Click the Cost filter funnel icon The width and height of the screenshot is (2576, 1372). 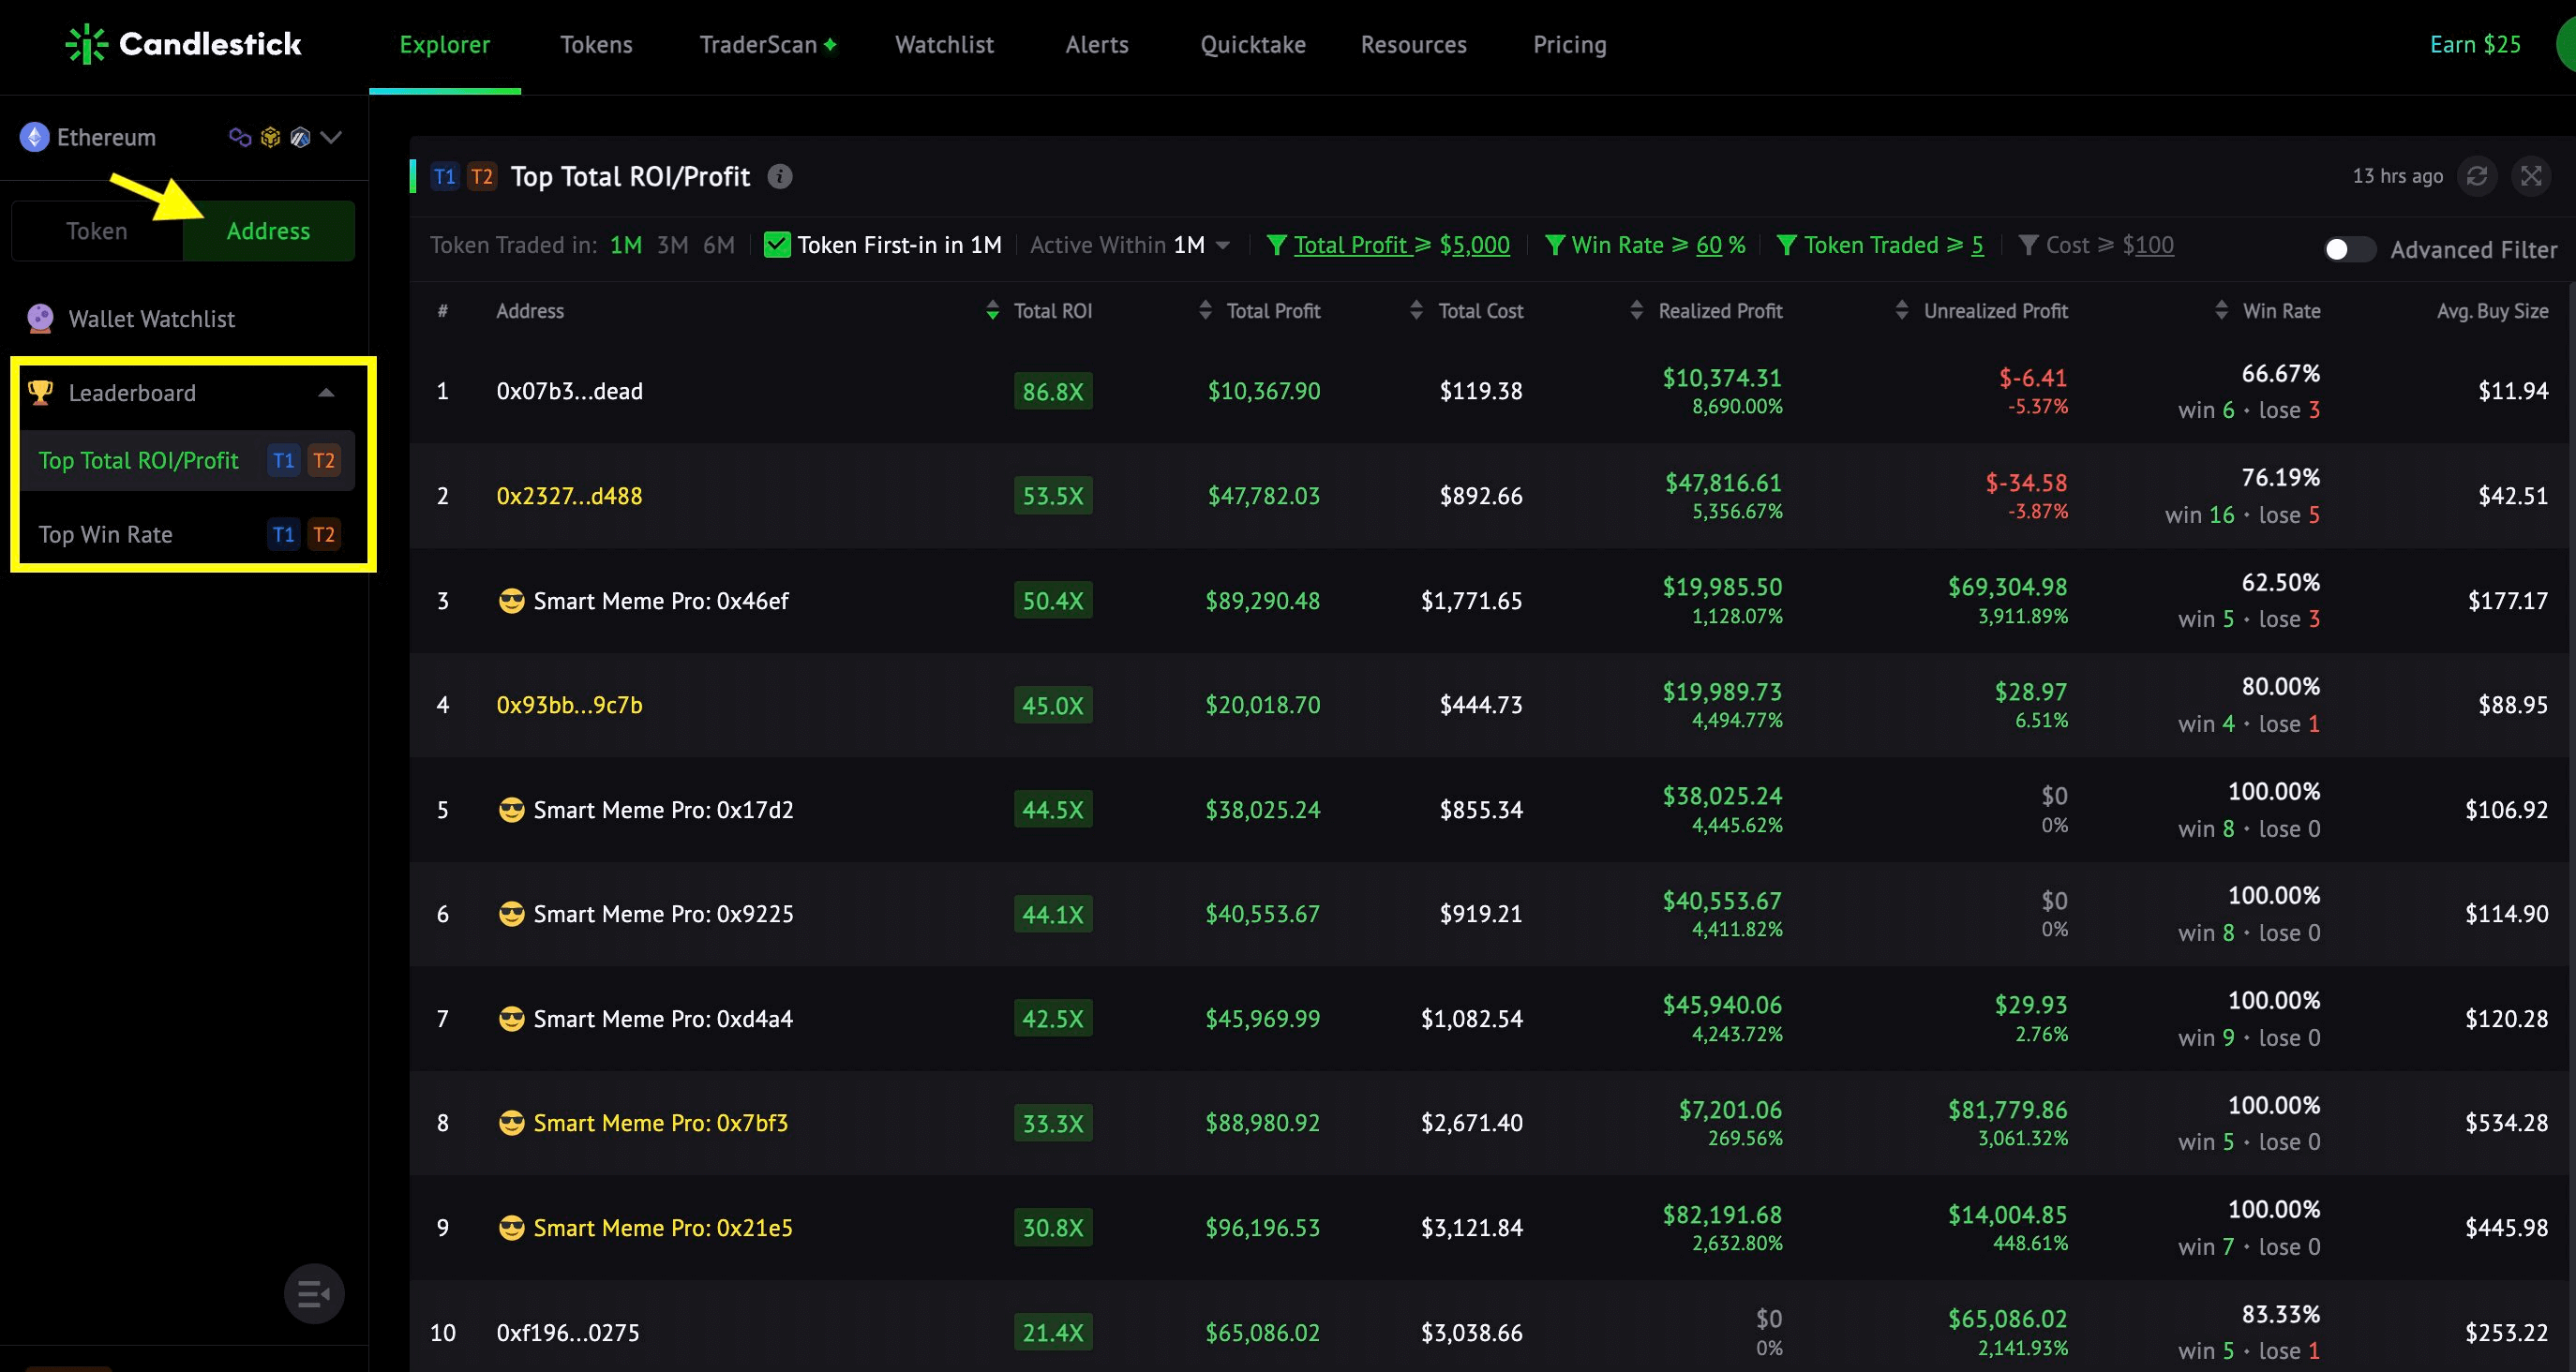[x=2028, y=245]
